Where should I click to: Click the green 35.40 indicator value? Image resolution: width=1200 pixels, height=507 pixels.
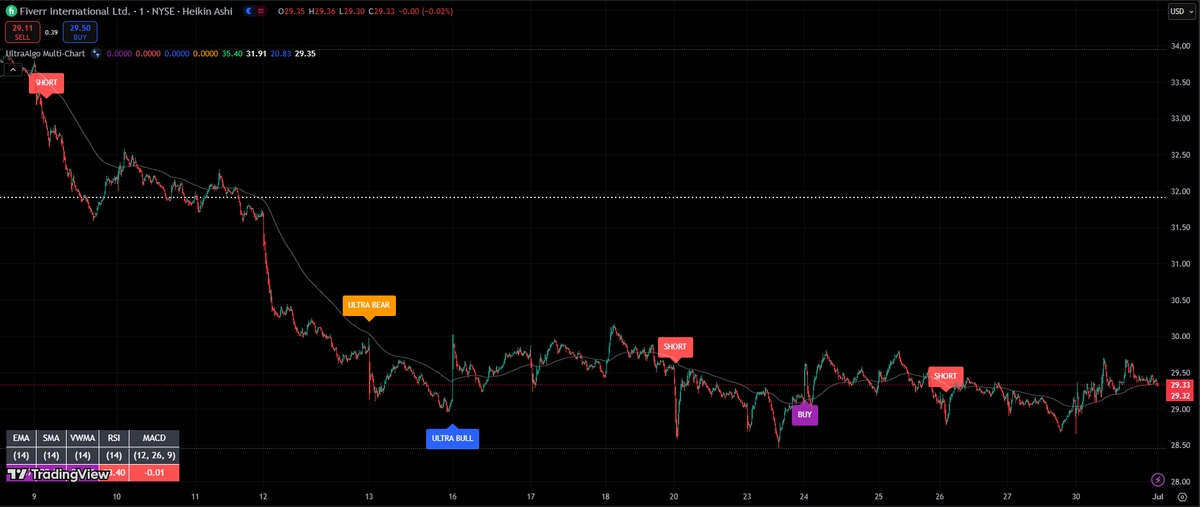click(232, 53)
